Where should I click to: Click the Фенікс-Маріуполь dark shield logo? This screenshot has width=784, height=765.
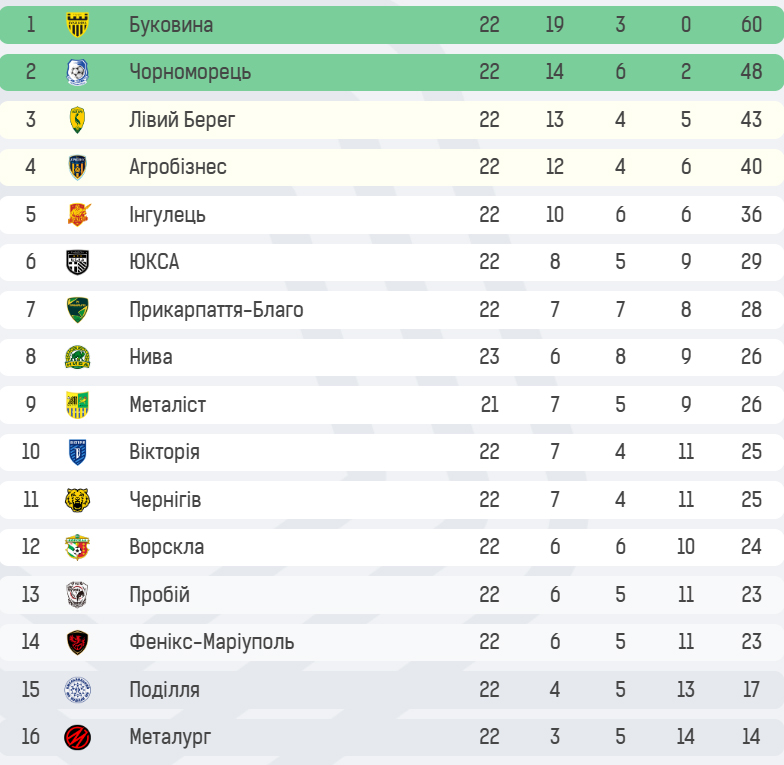point(78,642)
